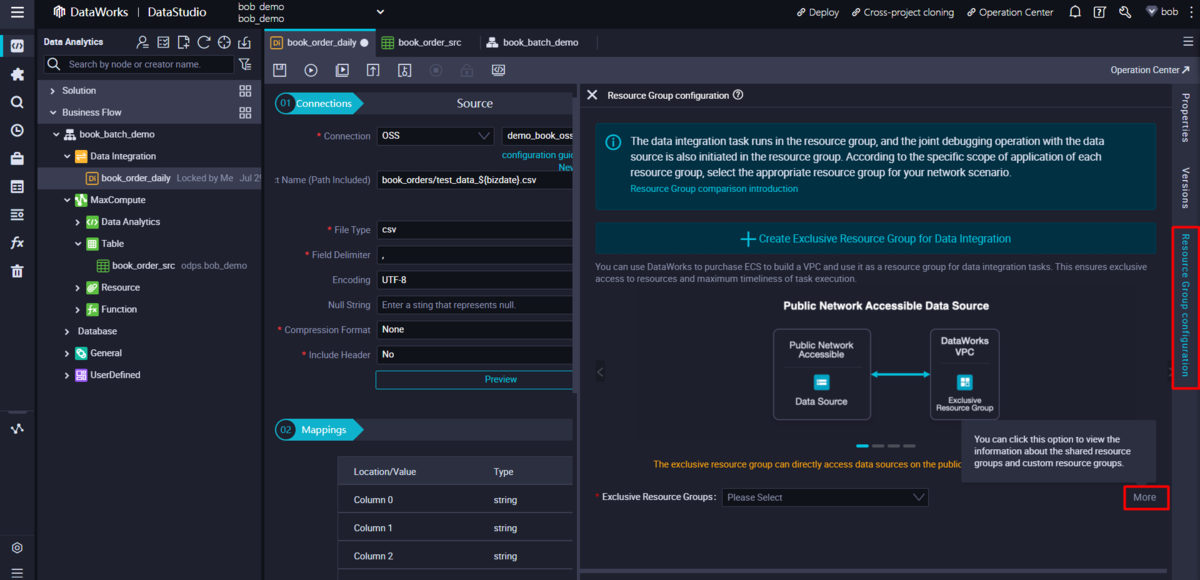This screenshot has height=580, width=1200.
Task: Open the workspace bob_demo dropdown arrow
Action: (x=380, y=12)
